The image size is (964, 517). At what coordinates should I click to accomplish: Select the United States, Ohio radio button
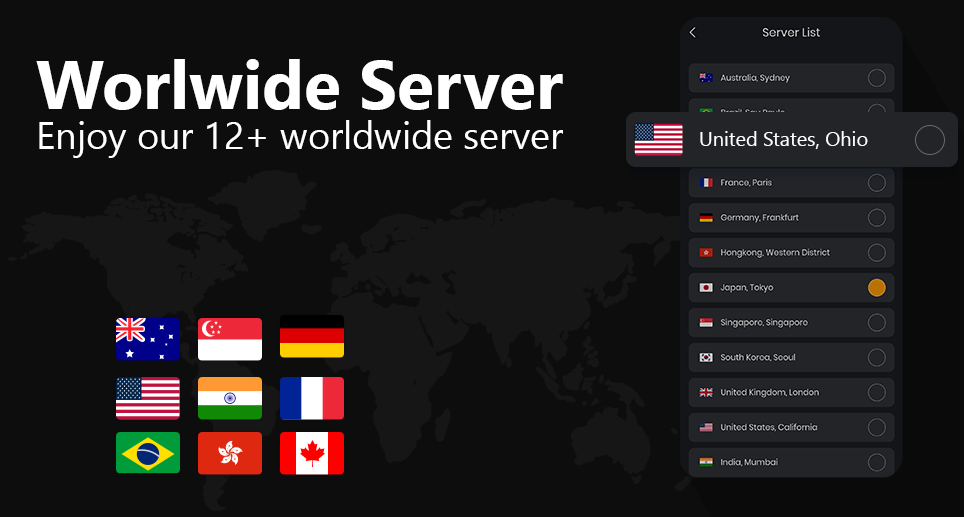click(929, 140)
